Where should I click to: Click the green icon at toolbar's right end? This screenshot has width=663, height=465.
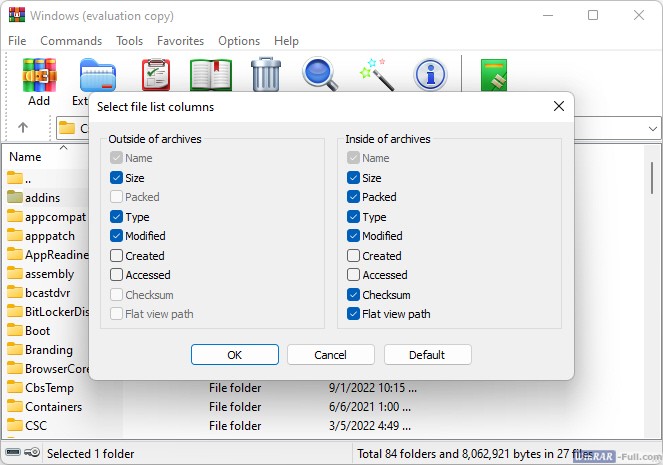[494, 75]
